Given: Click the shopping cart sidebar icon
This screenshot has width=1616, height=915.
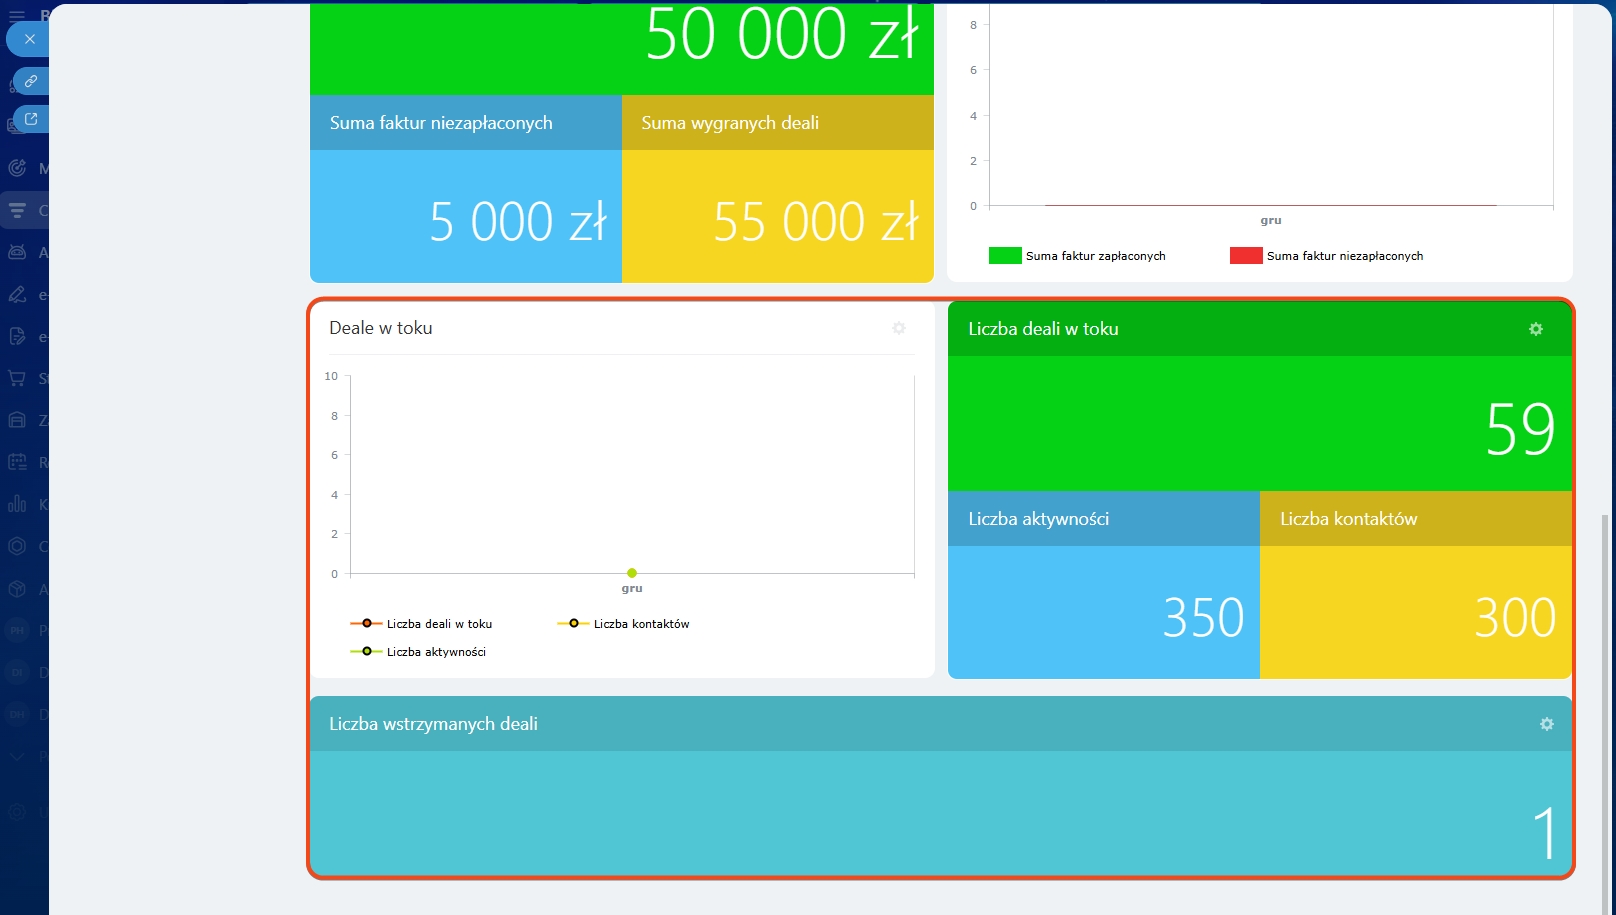Looking at the screenshot, I should [x=17, y=378].
